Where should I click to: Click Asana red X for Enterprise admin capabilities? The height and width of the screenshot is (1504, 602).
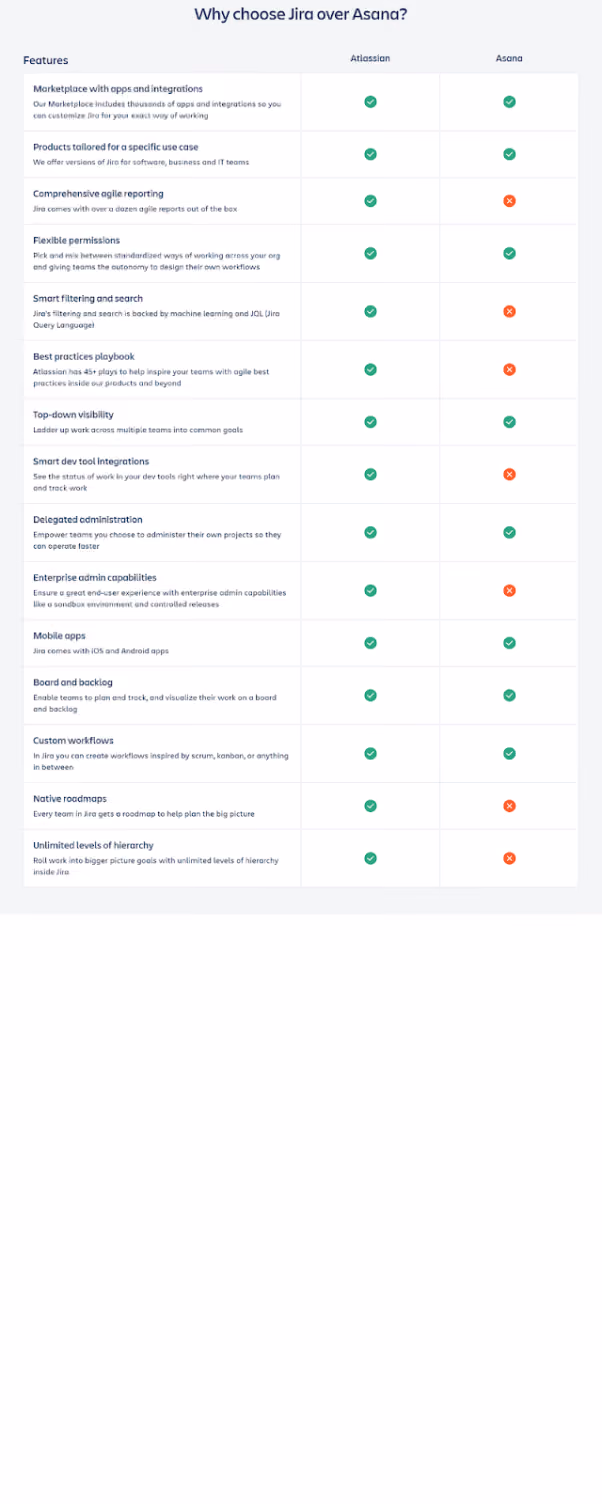coord(509,590)
